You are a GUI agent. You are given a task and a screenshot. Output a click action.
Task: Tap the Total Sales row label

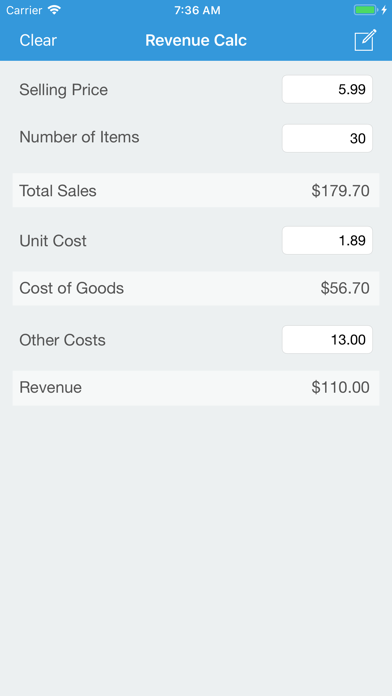pyautogui.click(x=58, y=191)
